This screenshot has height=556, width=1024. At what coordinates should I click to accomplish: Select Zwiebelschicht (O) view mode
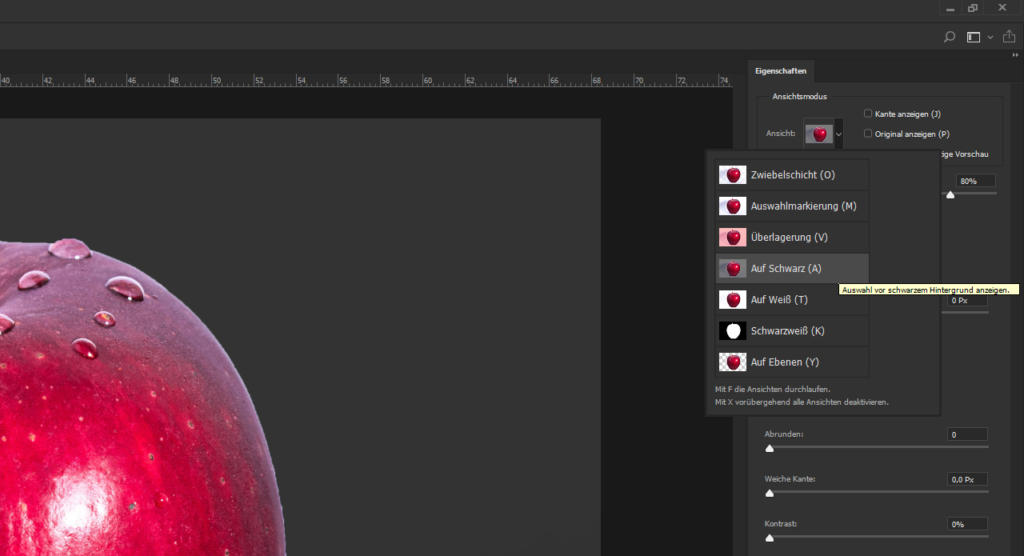[792, 174]
